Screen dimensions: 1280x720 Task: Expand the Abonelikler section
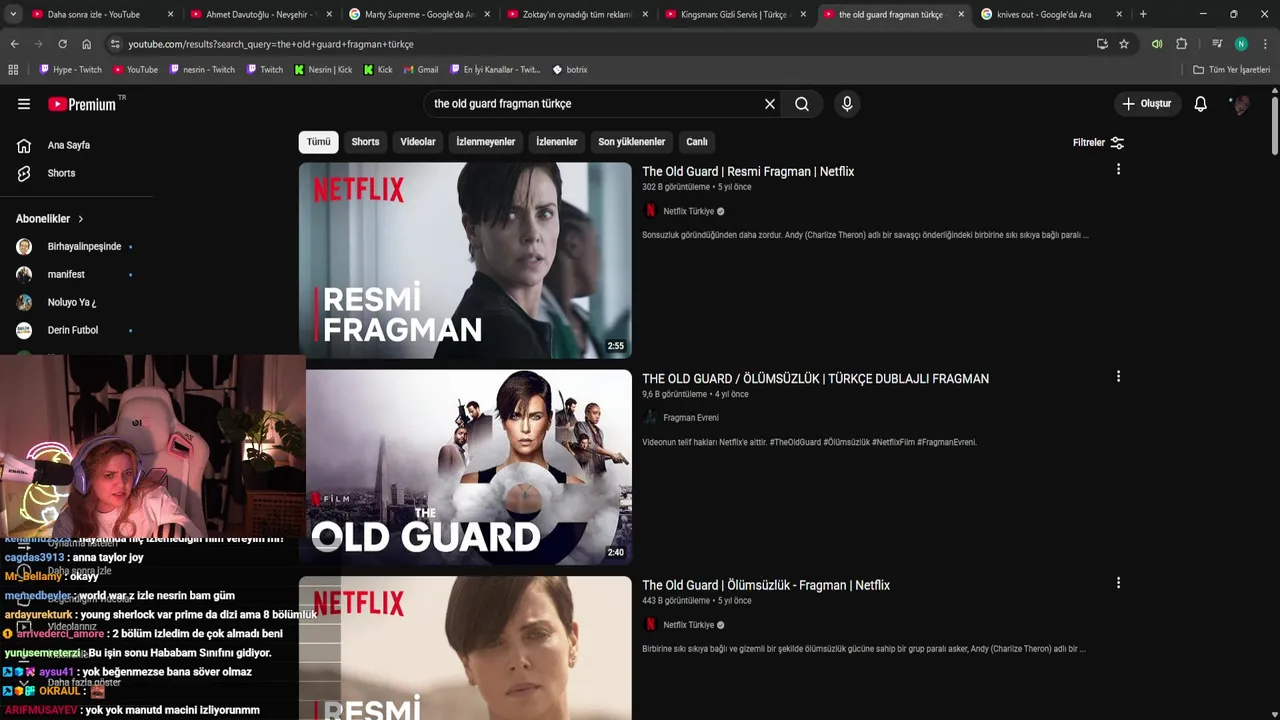tap(50, 218)
